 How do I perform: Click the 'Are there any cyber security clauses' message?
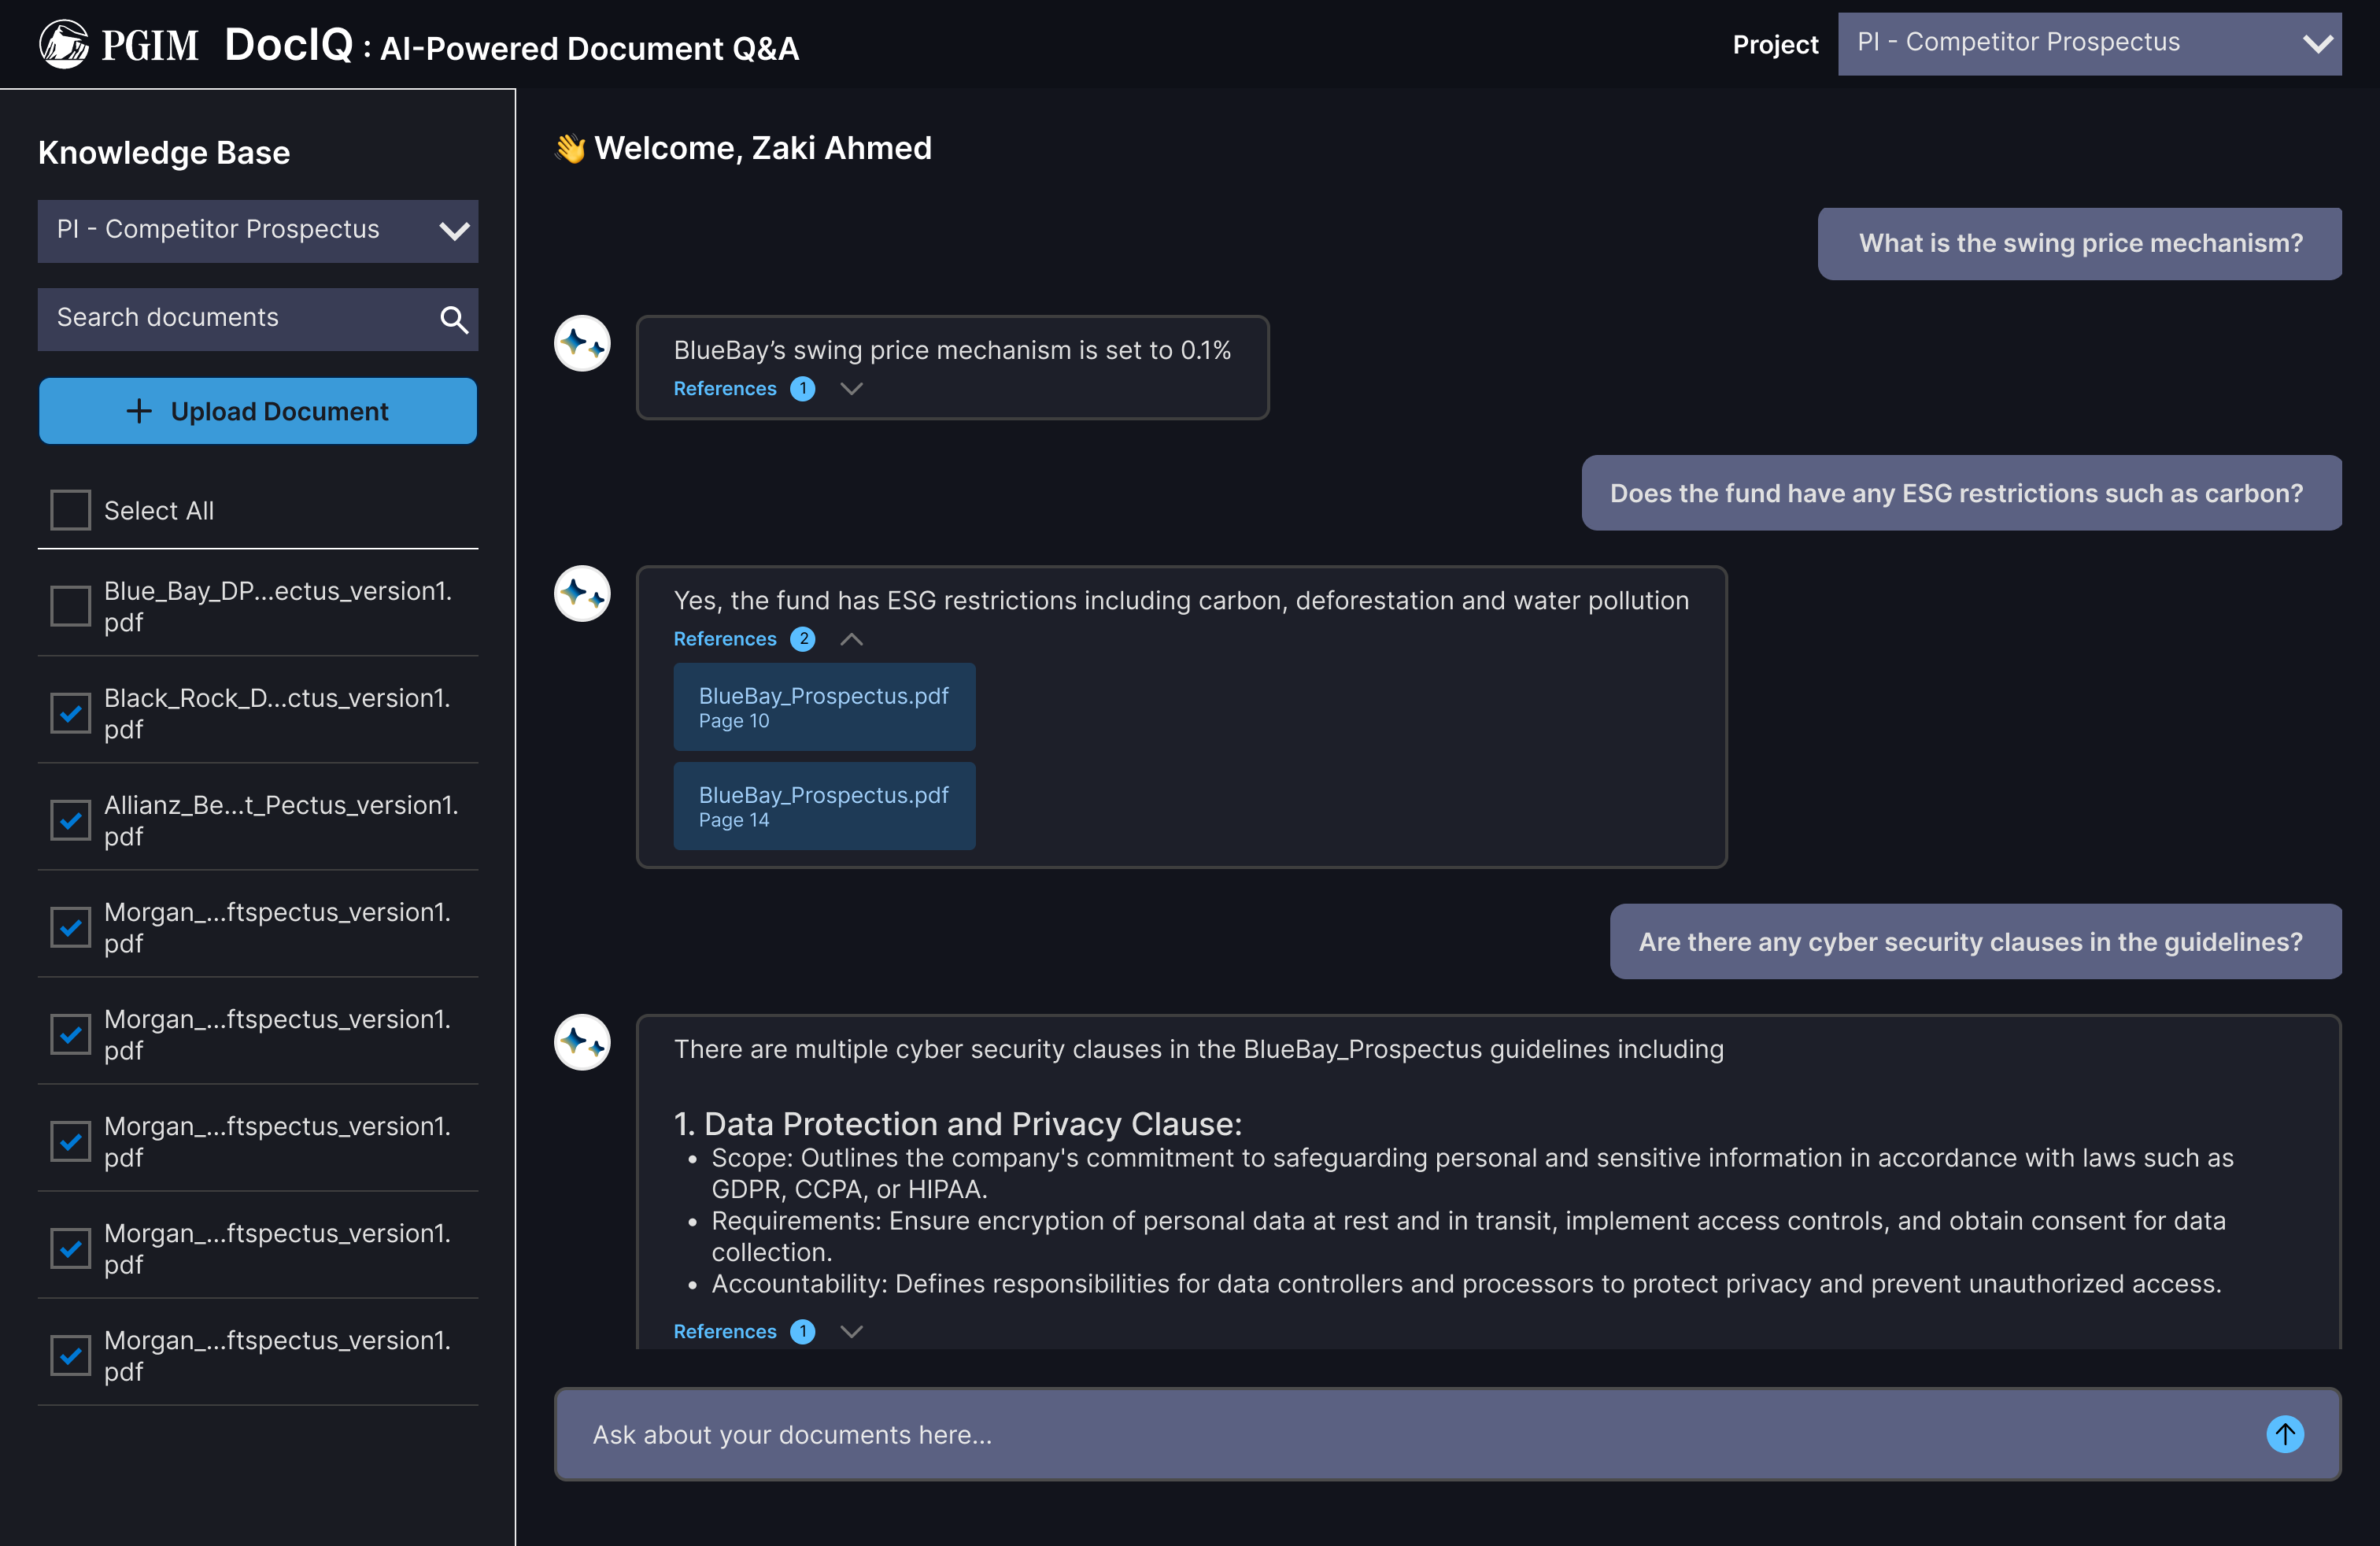click(1975, 941)
